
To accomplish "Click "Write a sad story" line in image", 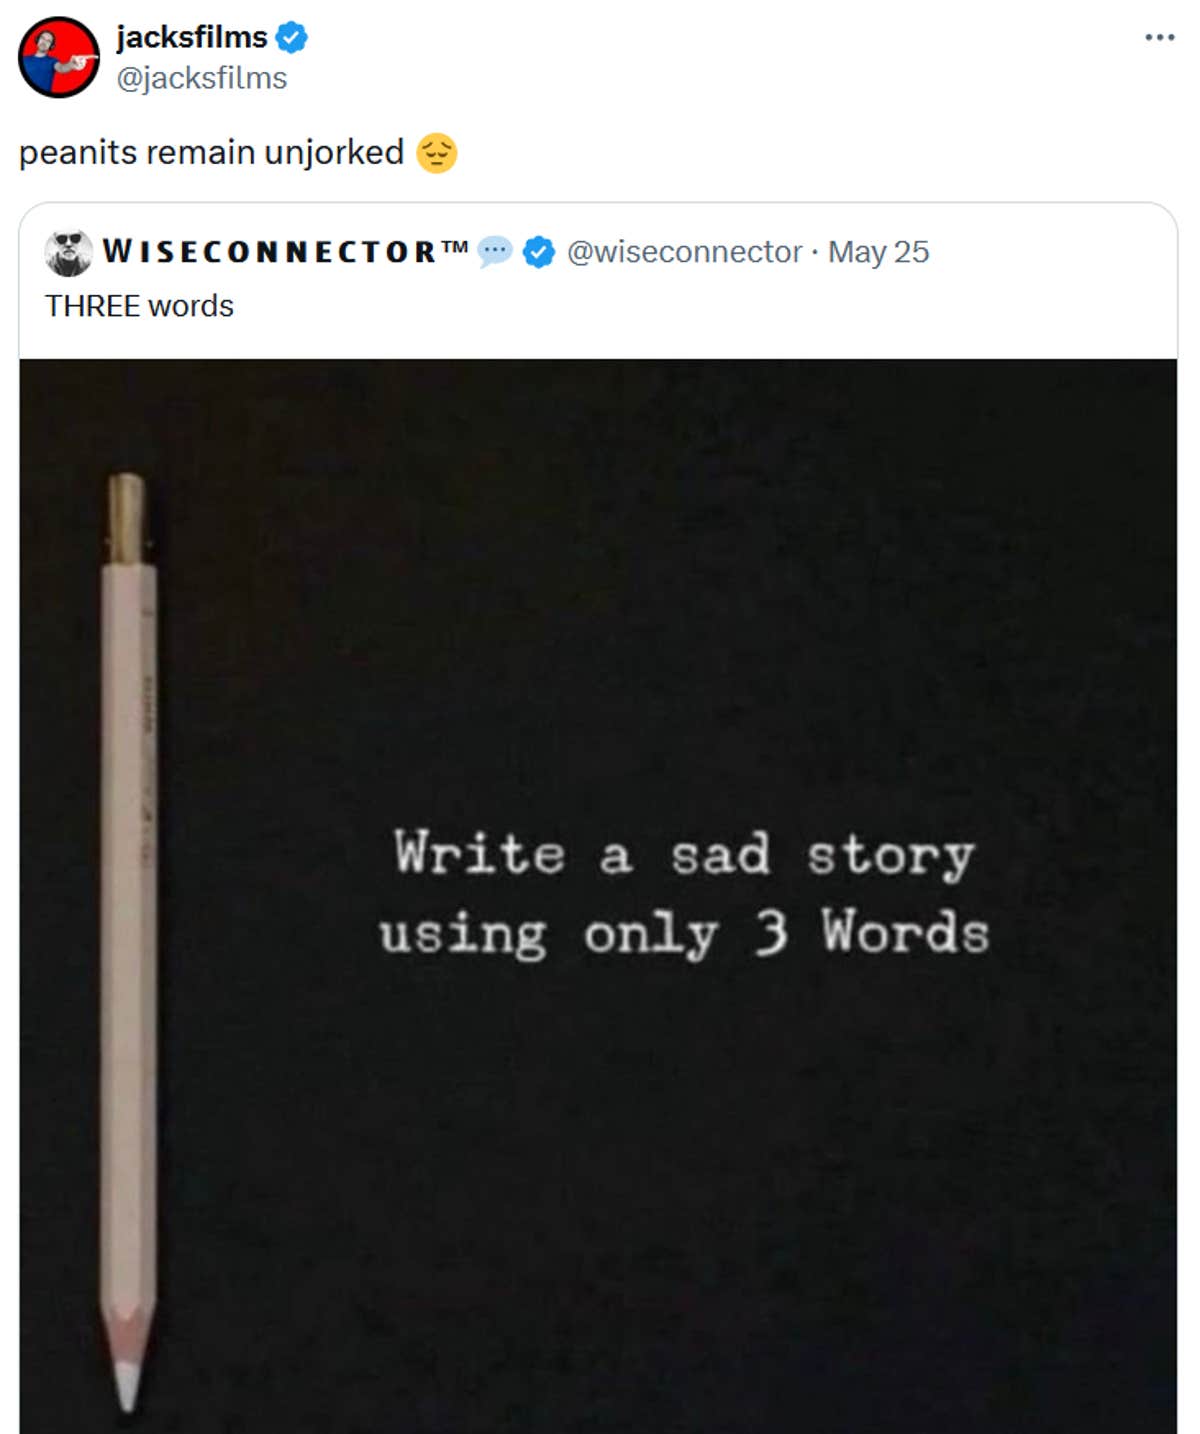I will 684,855.
